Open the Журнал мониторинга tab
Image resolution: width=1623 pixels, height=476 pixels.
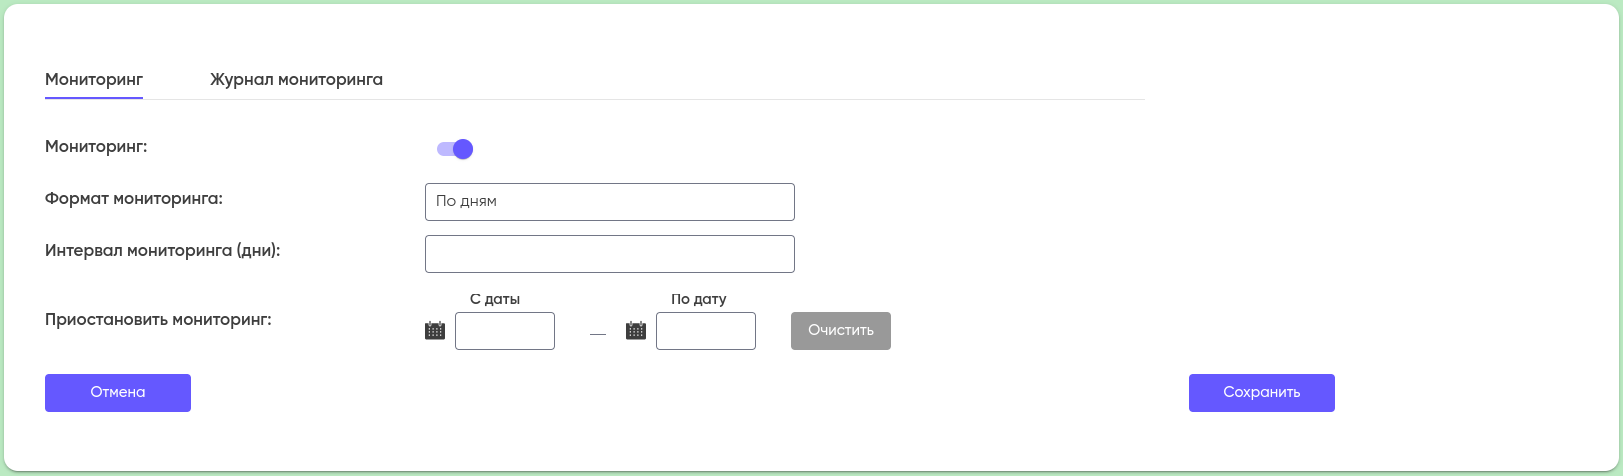coord(296,79)
